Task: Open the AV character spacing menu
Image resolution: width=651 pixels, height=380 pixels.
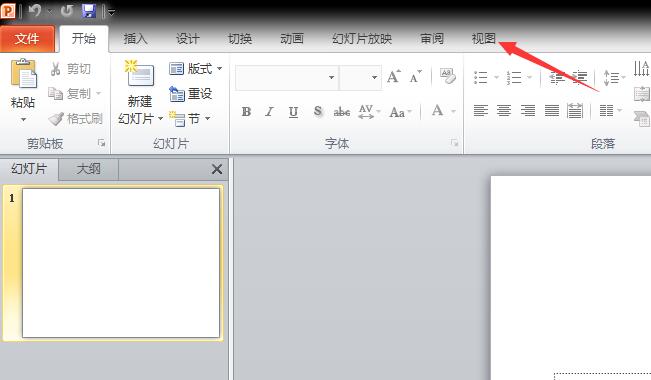Action: pos(369,112)
